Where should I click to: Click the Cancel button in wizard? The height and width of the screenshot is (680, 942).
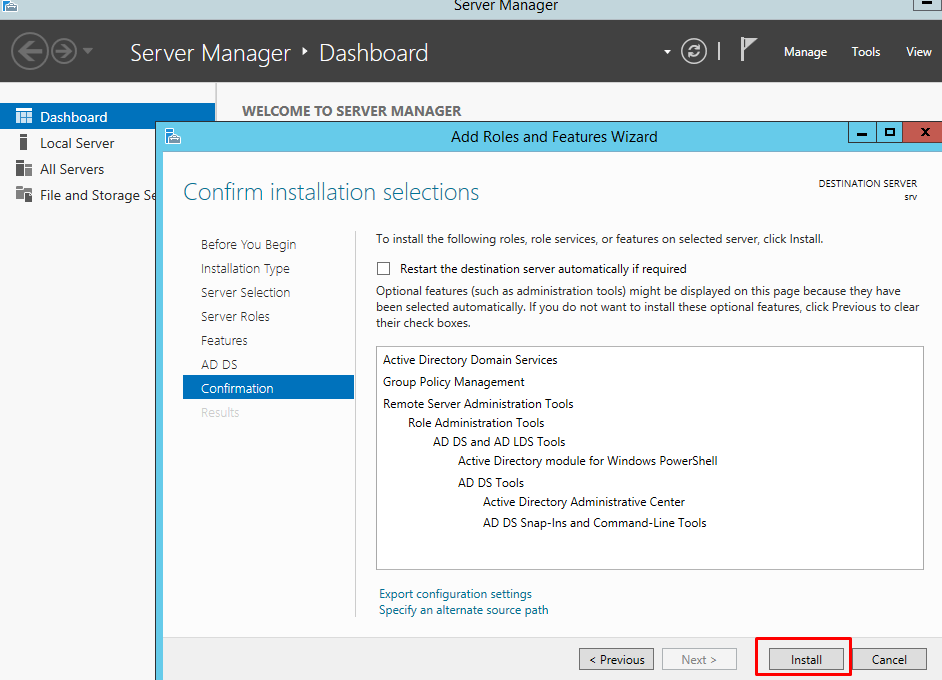[889, 660]
